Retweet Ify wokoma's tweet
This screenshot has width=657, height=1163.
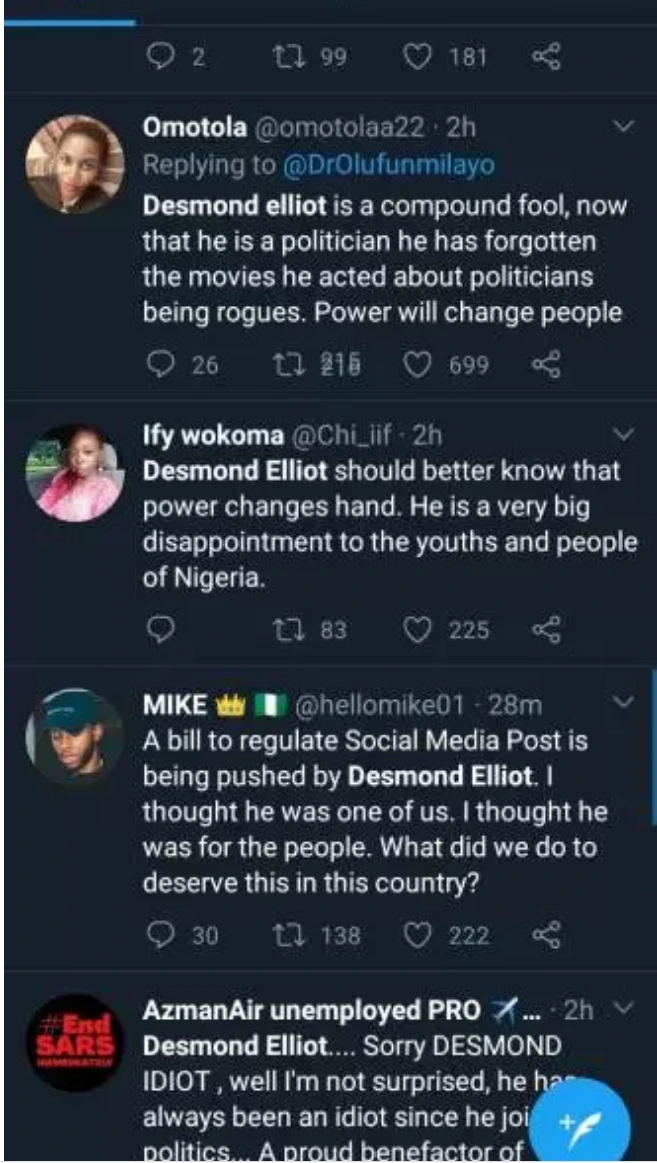click(288, 629)
